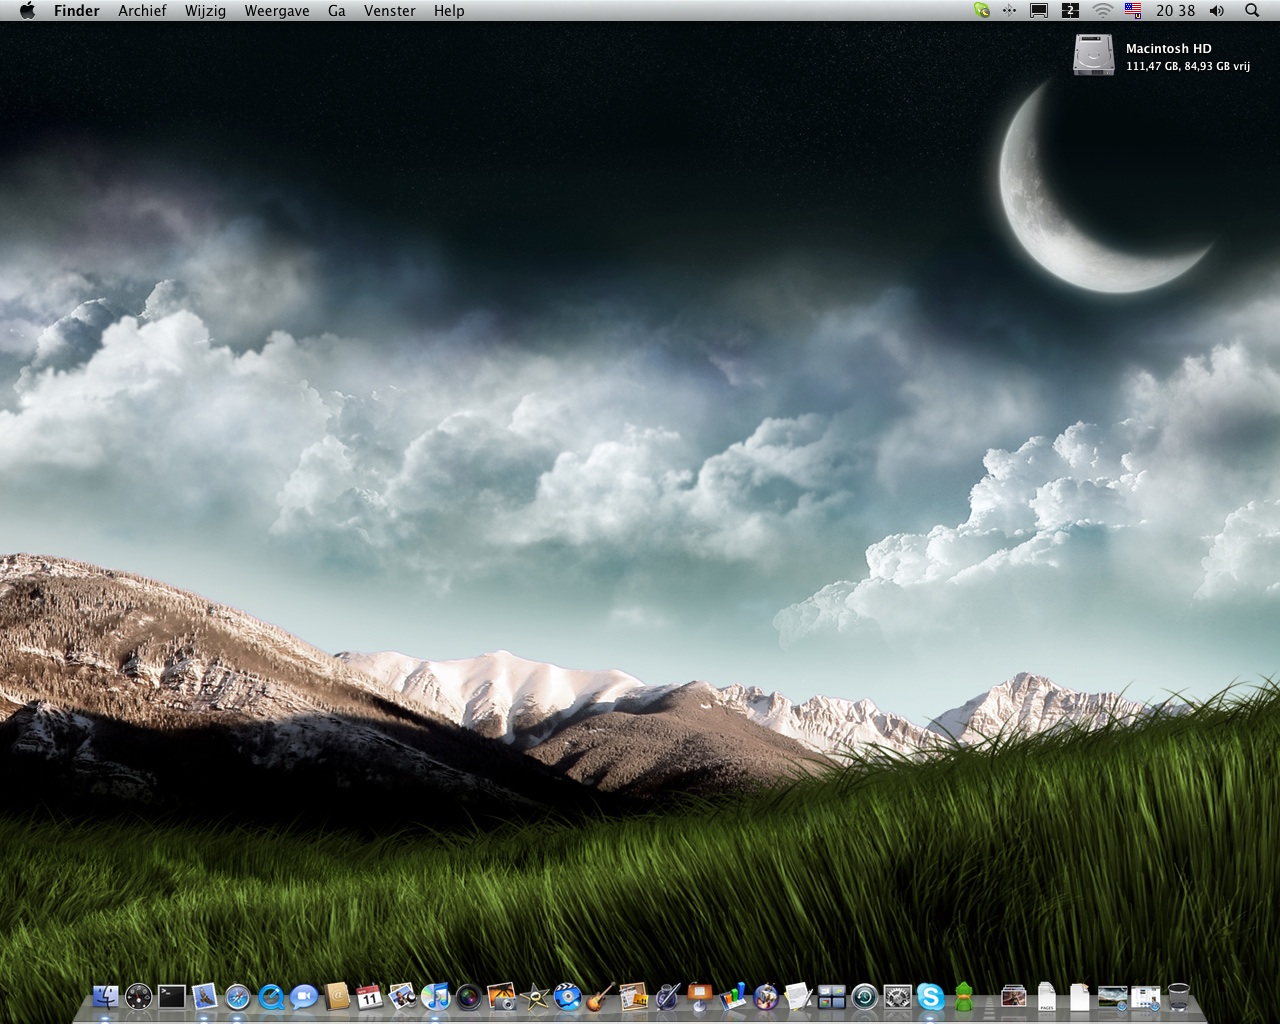
Task: Open the Displays menu bar icon
Action: (x=1039, y=10)
